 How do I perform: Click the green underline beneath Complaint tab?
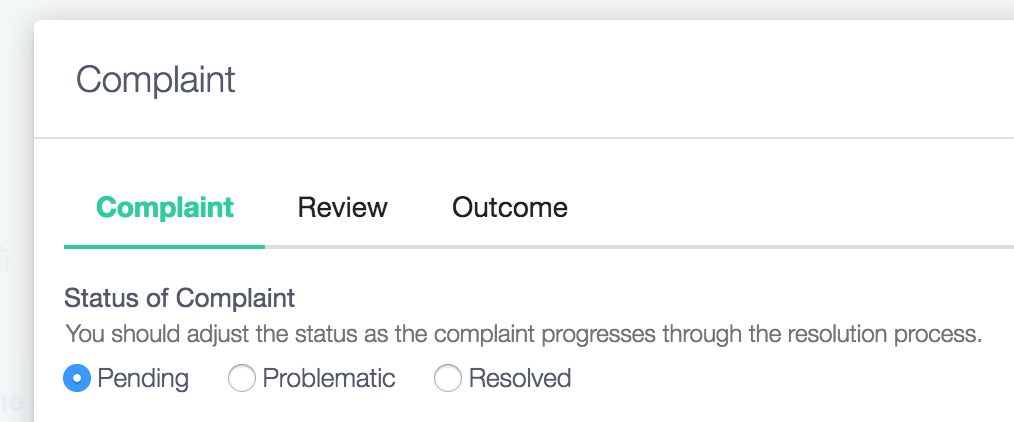(164, 245)
